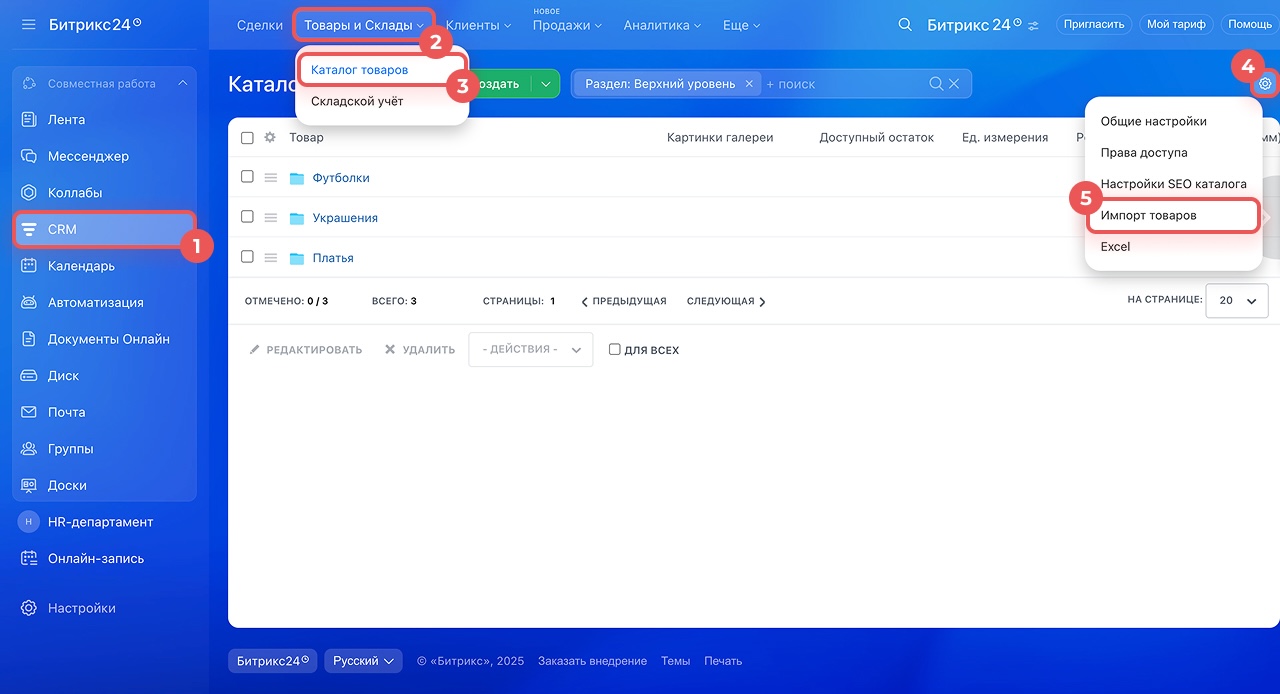Image resolution: width=1280 pixels, height=694 pixels.
Task: Choose Настройки SEO каталога menu item
Action: [x=1174, y=184]
